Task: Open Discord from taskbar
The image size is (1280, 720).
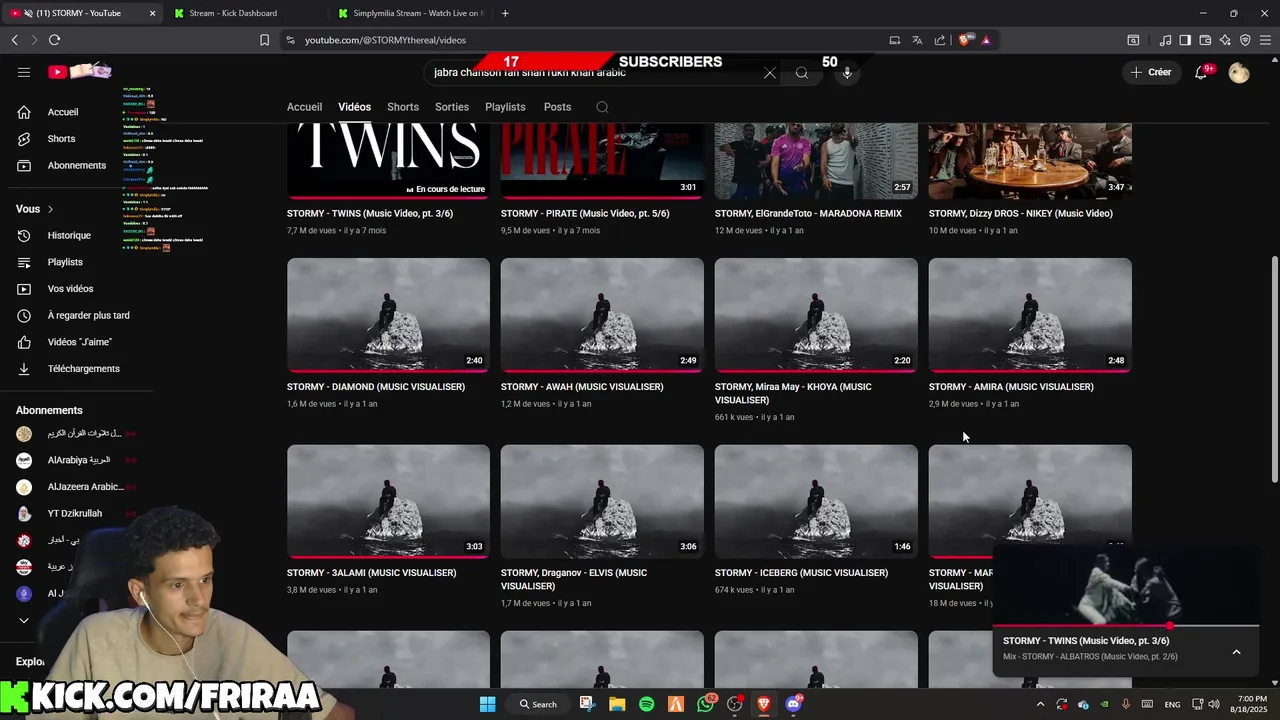Action: [794, 704]
